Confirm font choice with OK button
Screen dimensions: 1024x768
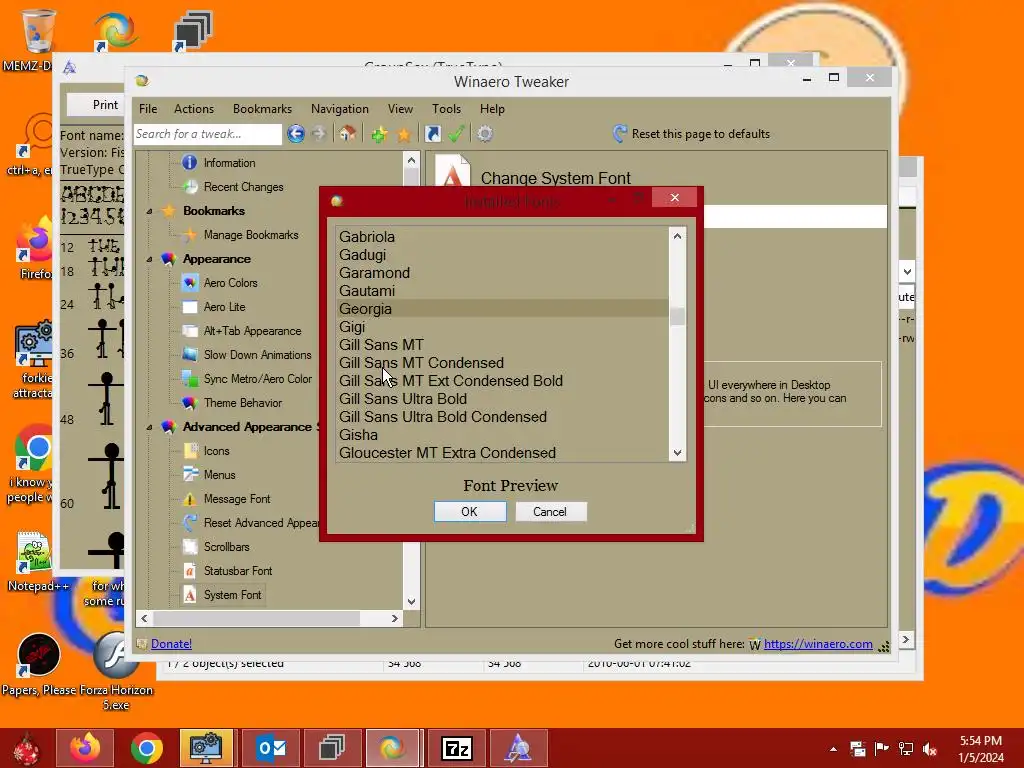470,511
